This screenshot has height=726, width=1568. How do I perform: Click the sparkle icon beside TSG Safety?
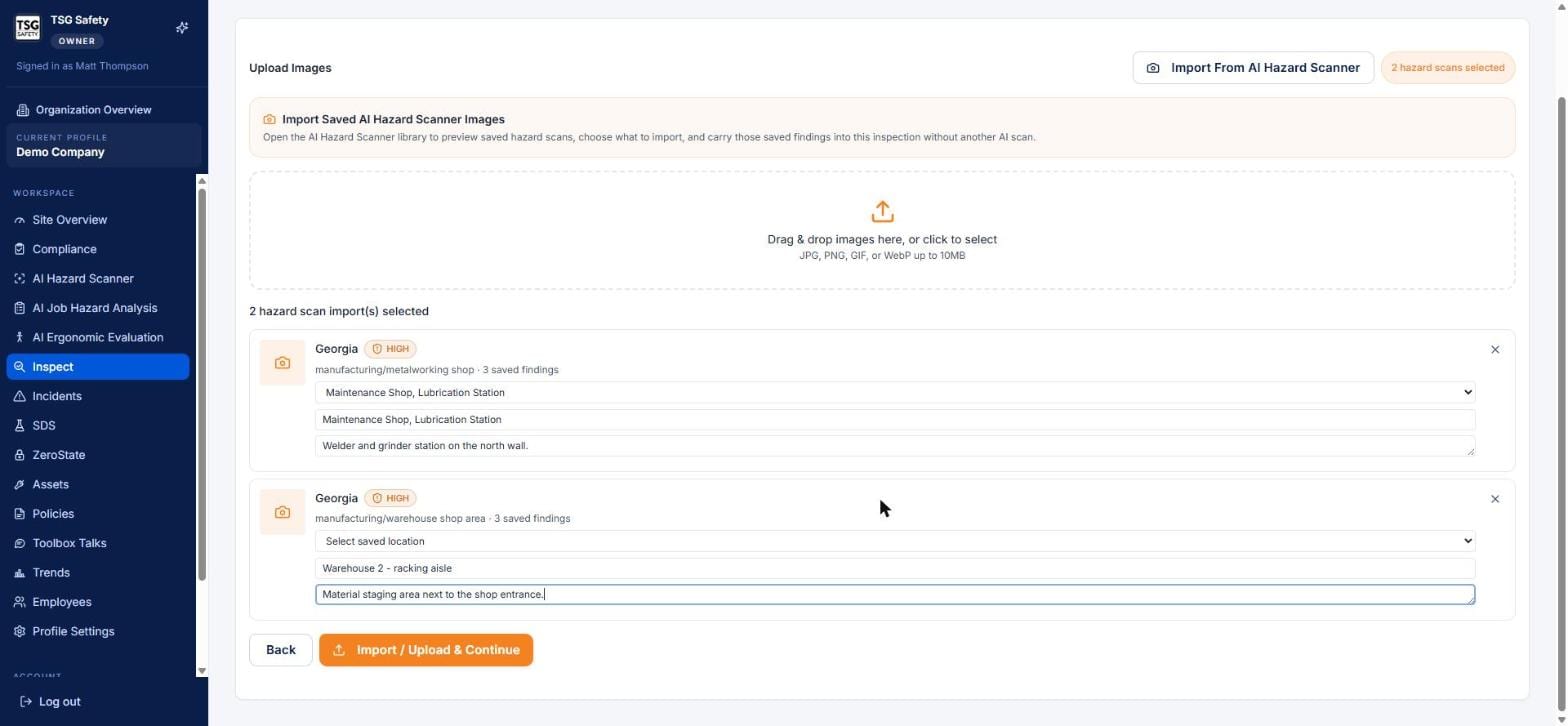pos(182,28)
